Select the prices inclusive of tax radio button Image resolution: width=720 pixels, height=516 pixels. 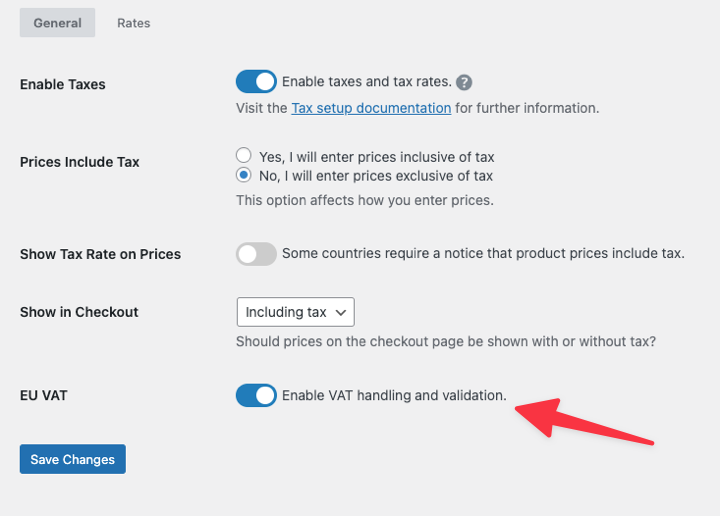243,156
